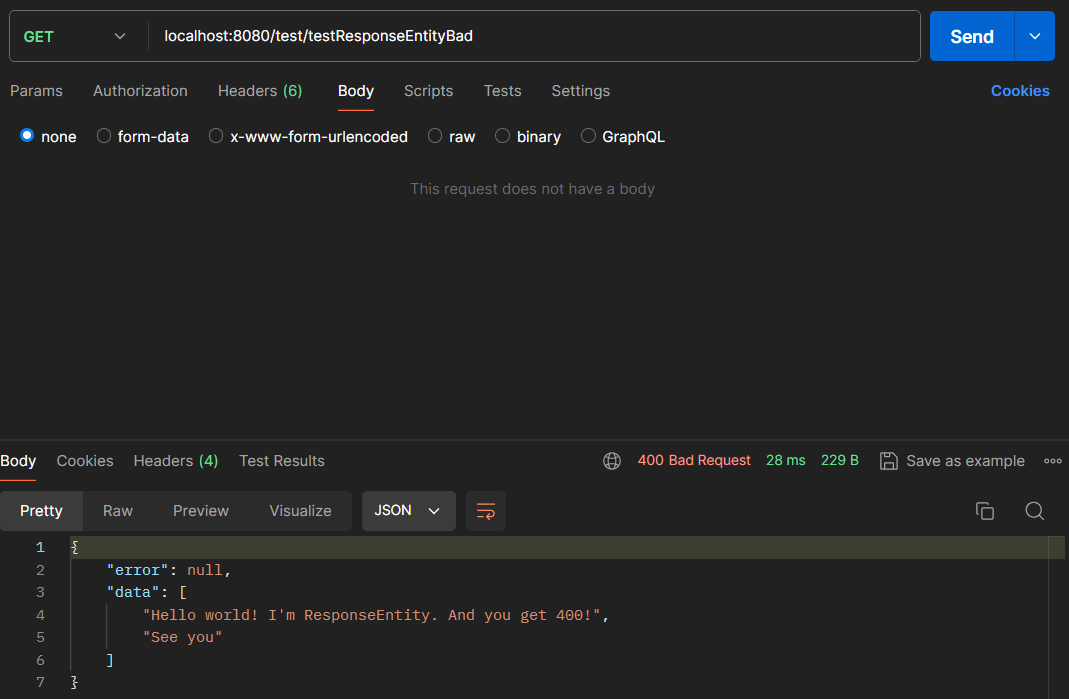Switch to the Raw response view
Screen dimensions: 1069x699
117,511
